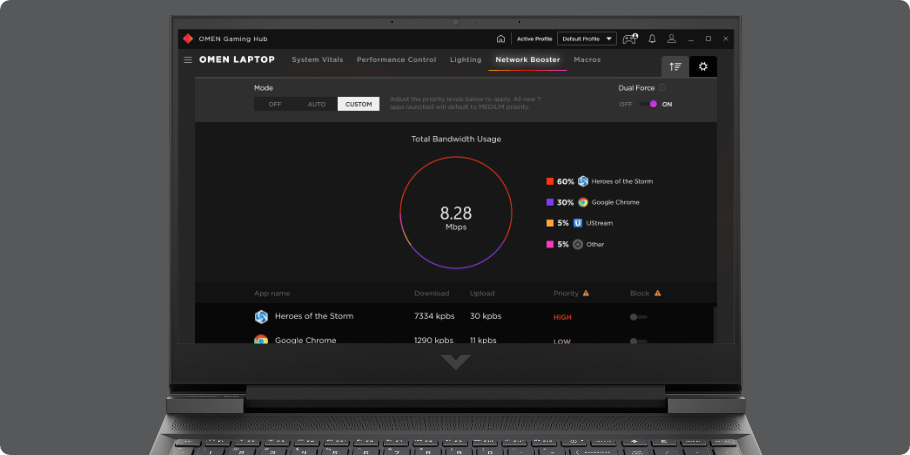910x455 pixels.
Task: Toggle Block switch for Google Chrome
Action: click(638, 341)
